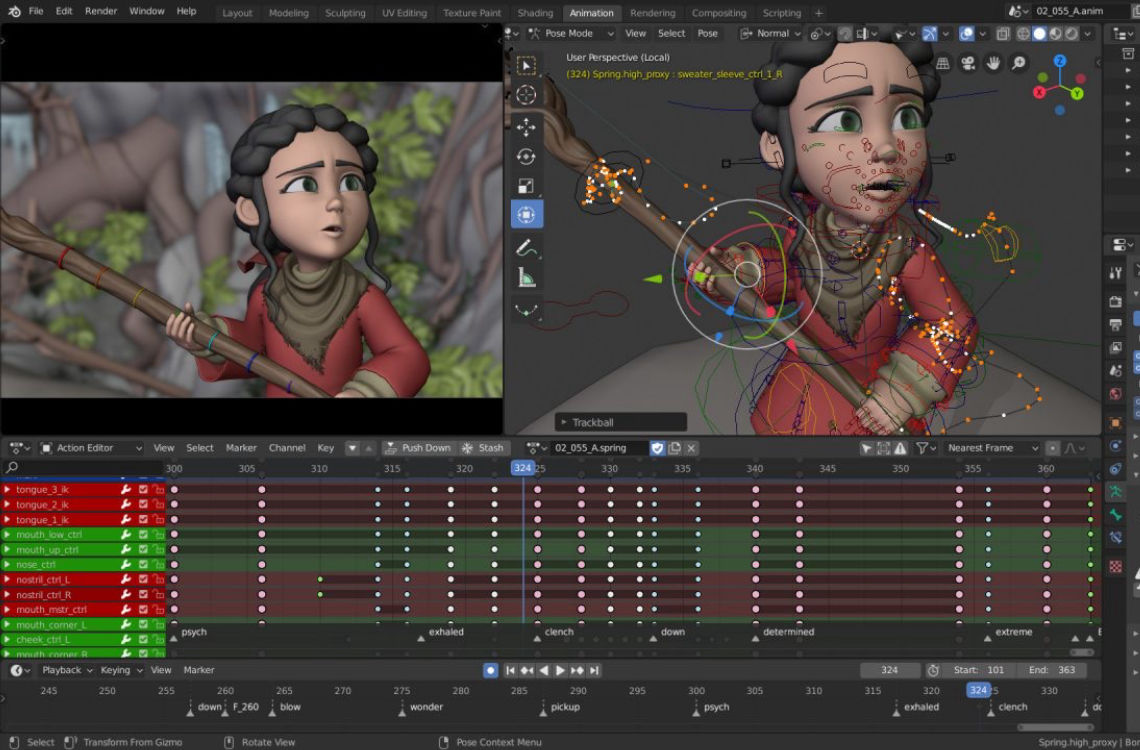
Task: Activate the Annotate pencil tool
Action: 527,247
